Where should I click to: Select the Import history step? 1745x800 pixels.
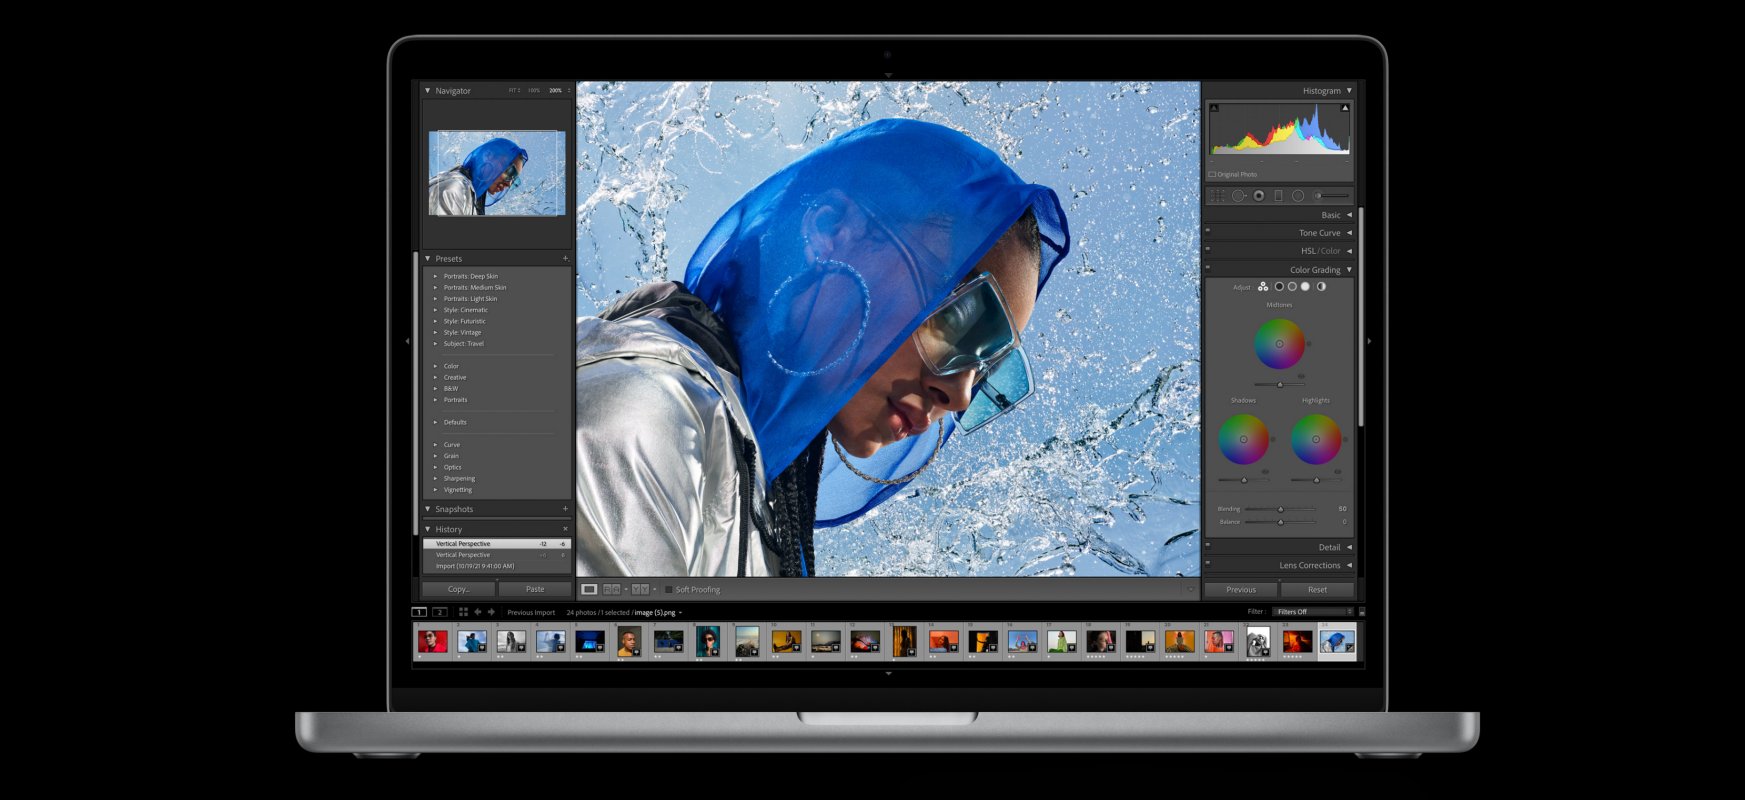tap(497, 566)
